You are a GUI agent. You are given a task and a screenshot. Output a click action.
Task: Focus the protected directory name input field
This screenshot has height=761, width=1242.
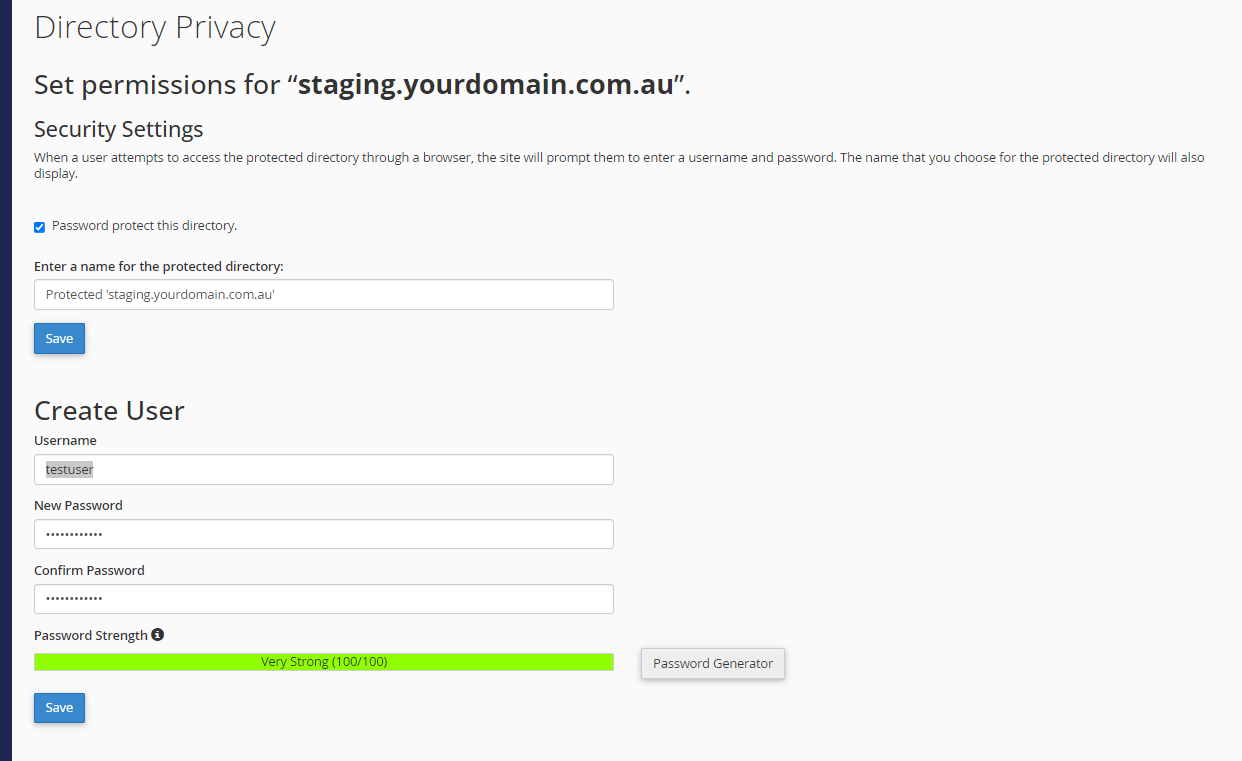point(324,295)
